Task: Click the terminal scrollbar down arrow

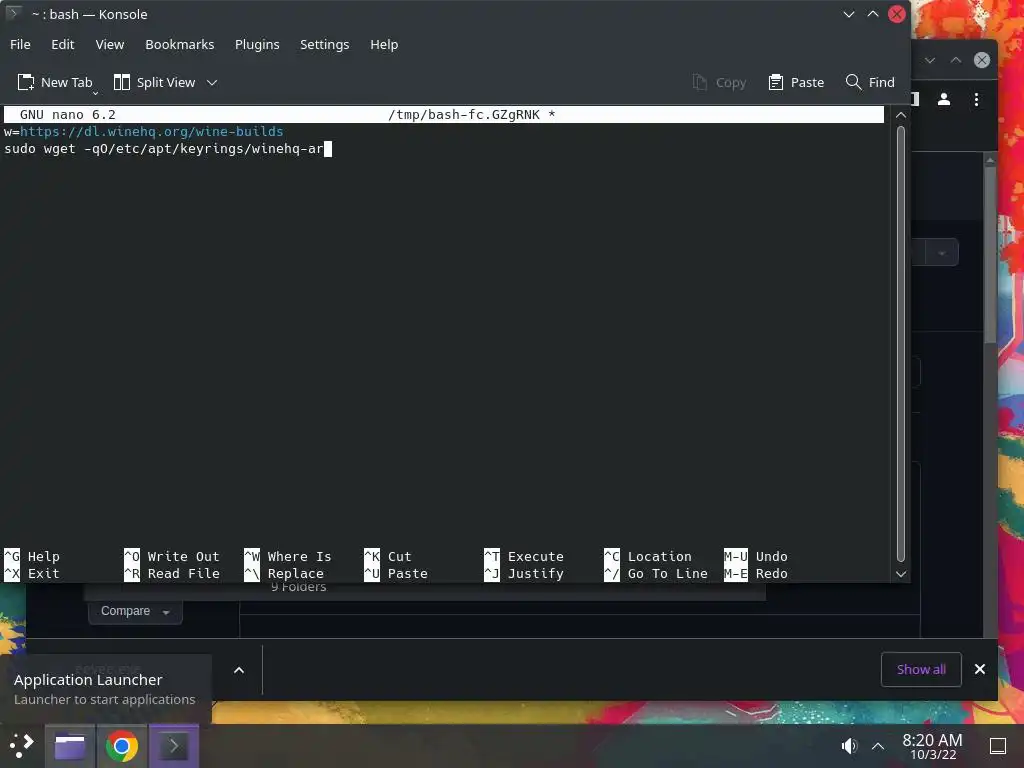Action: click(x=901, y=574)
